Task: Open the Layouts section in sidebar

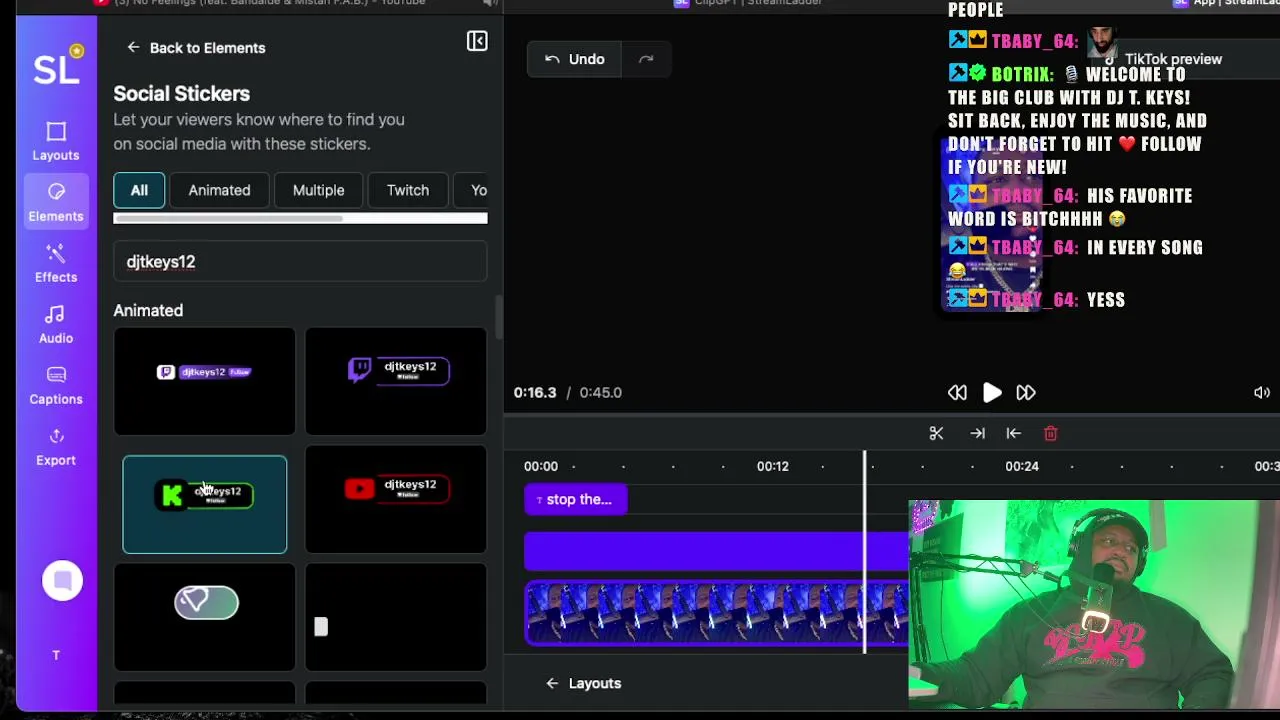Action: pos(56,141)
